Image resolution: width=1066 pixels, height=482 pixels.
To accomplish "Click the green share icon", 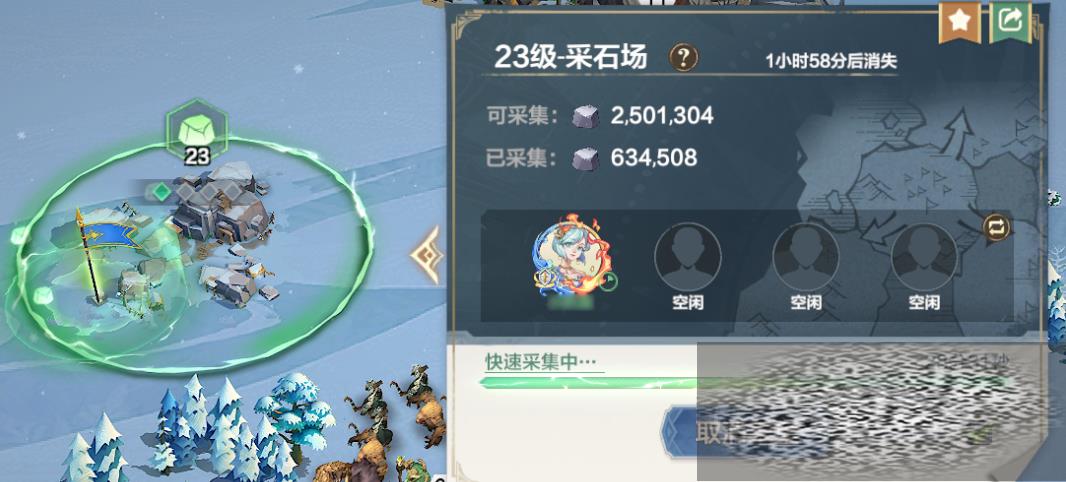I will click(x=1010, y=22).
